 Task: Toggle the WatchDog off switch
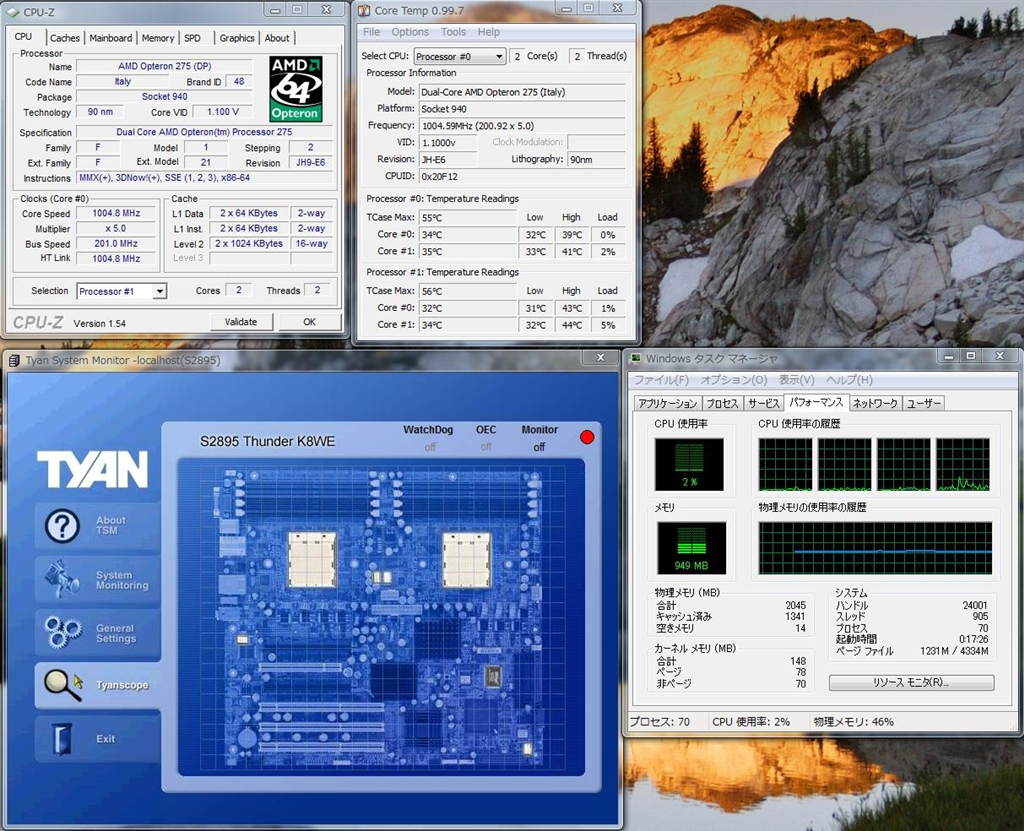click(x=430, y=447)
